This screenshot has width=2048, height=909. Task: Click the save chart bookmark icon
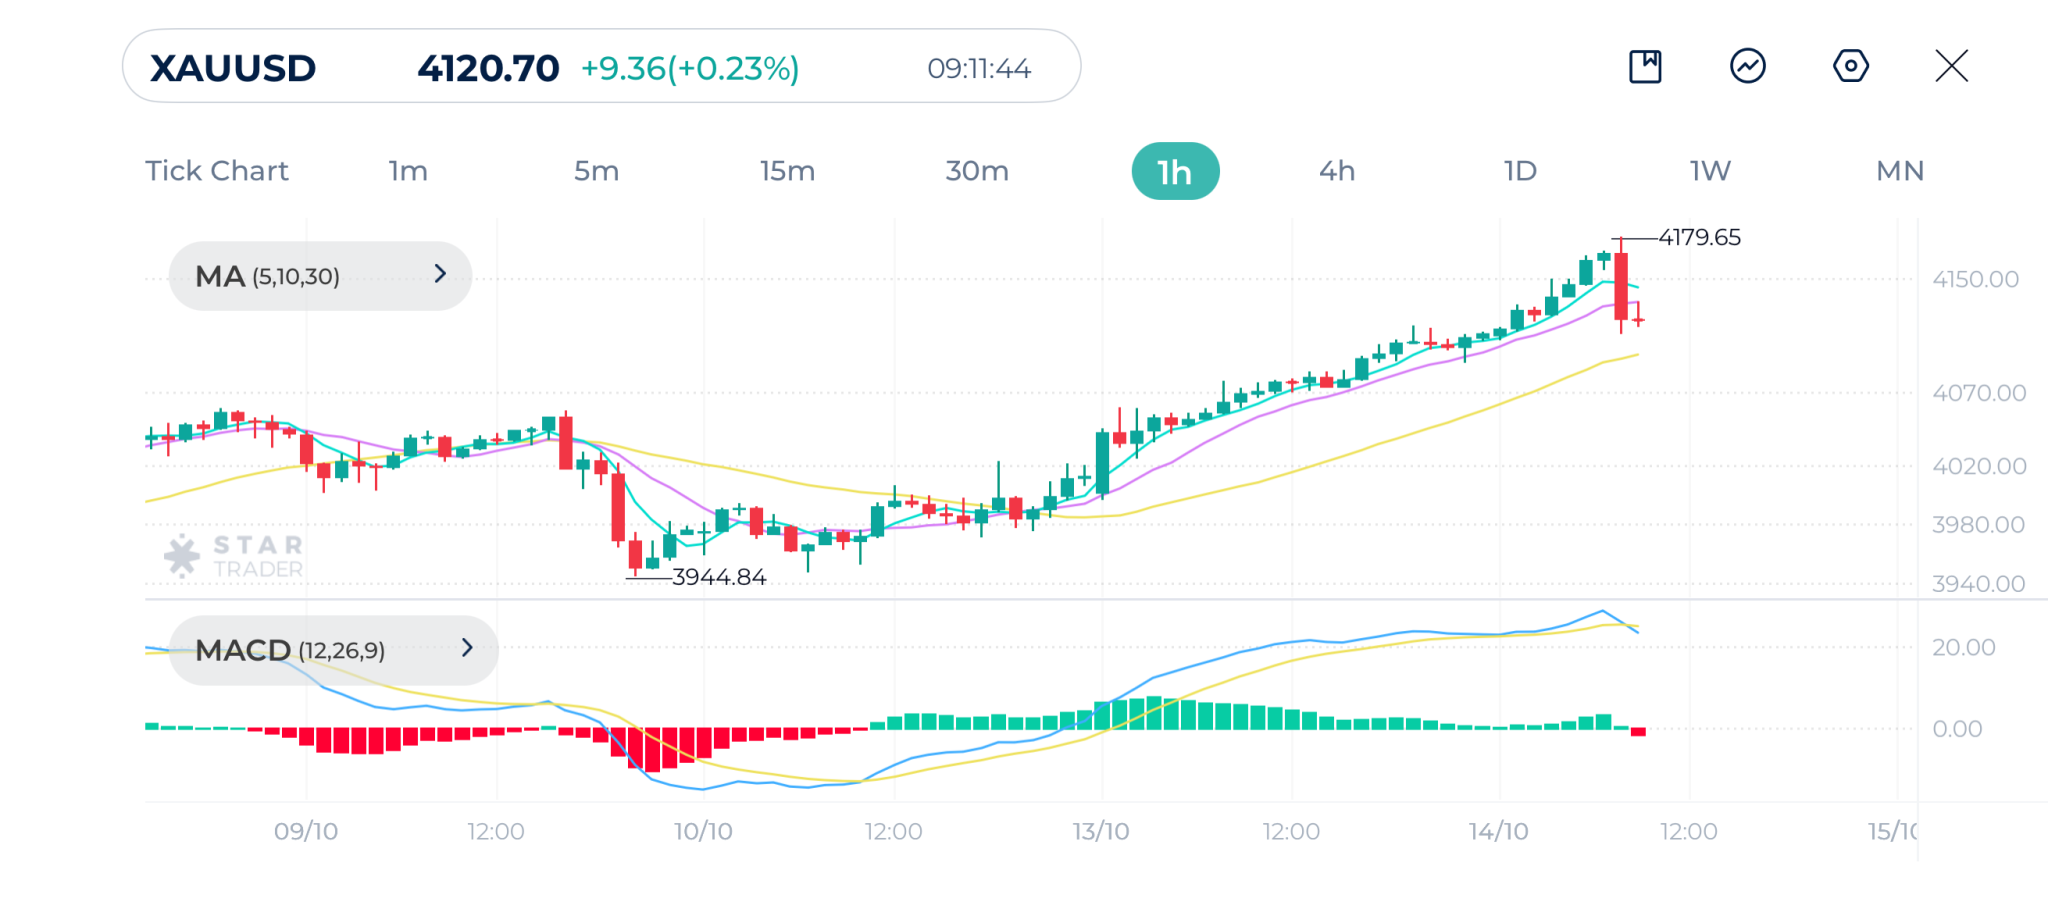(1645, 67)
